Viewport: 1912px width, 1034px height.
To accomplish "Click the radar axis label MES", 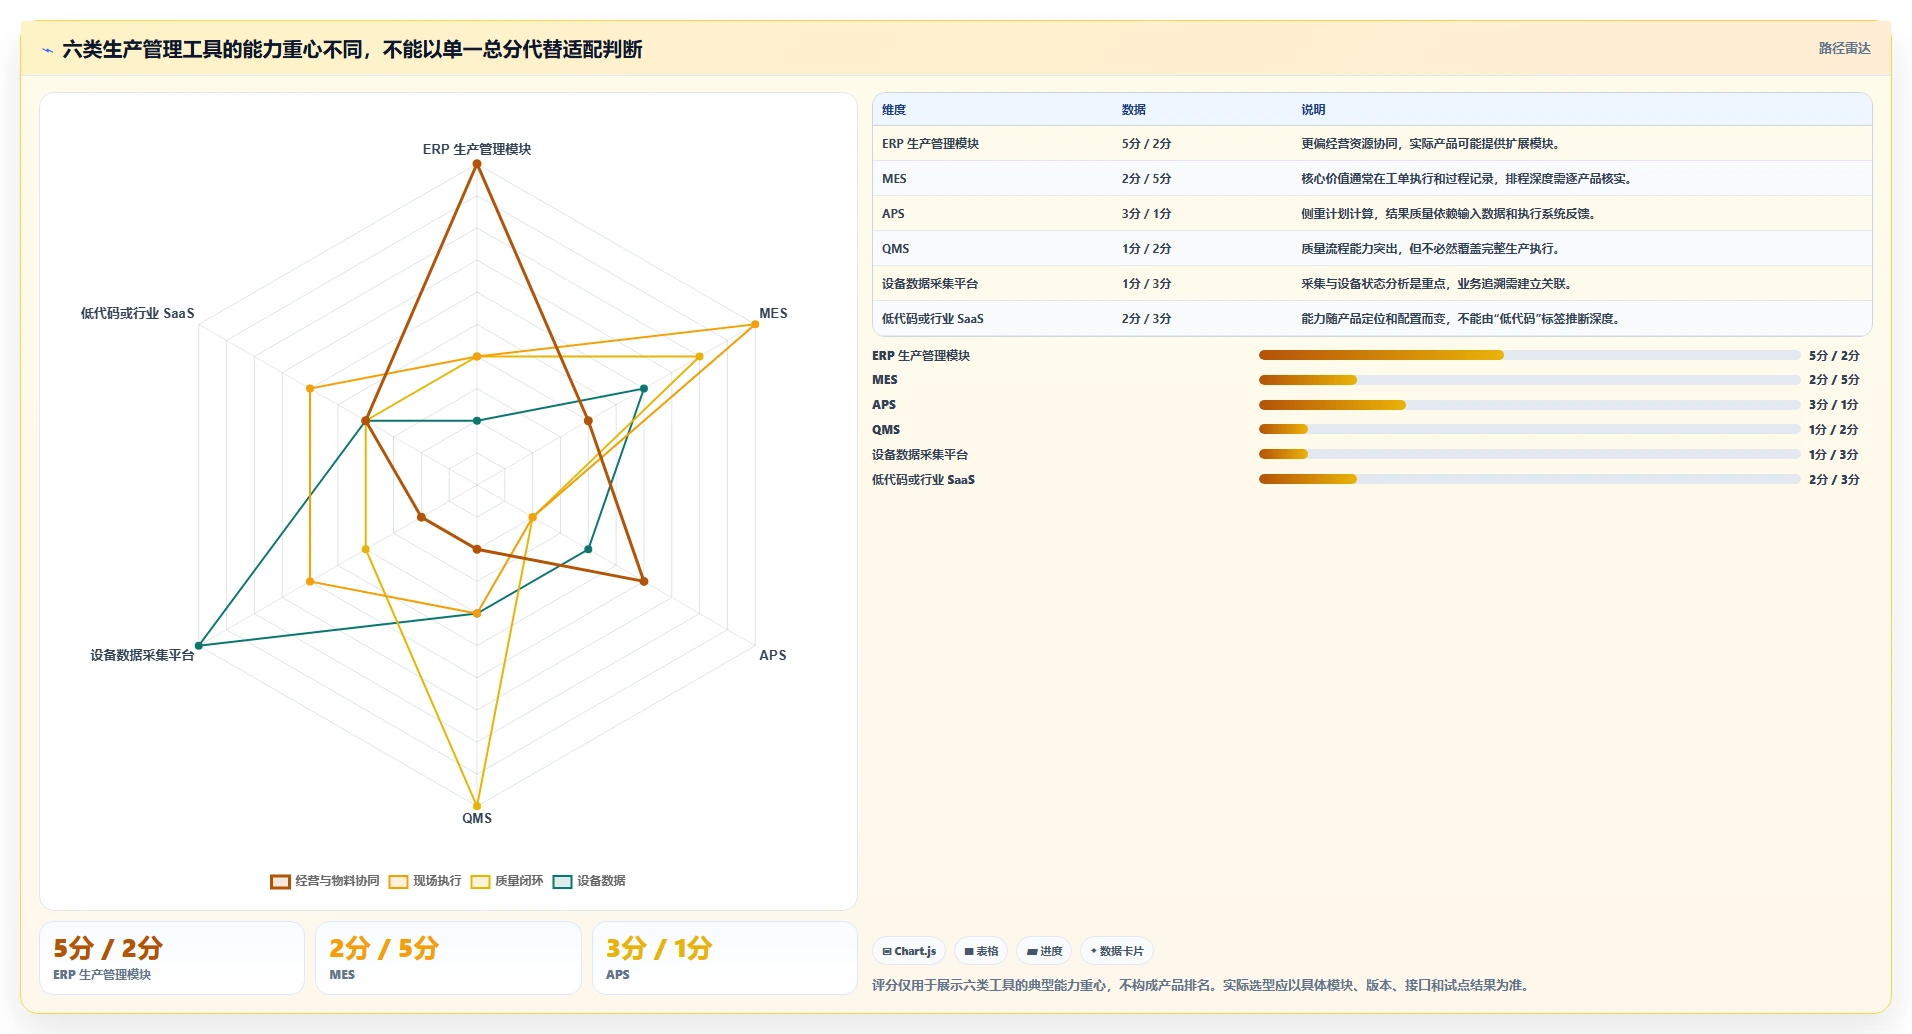I will coord(773,313).
